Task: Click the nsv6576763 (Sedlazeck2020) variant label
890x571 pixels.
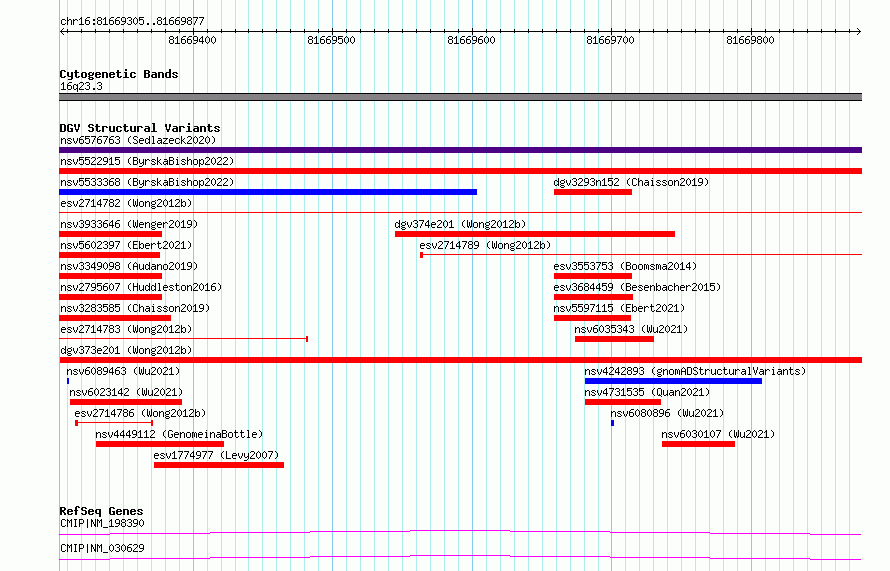Action: coord(138,140)
